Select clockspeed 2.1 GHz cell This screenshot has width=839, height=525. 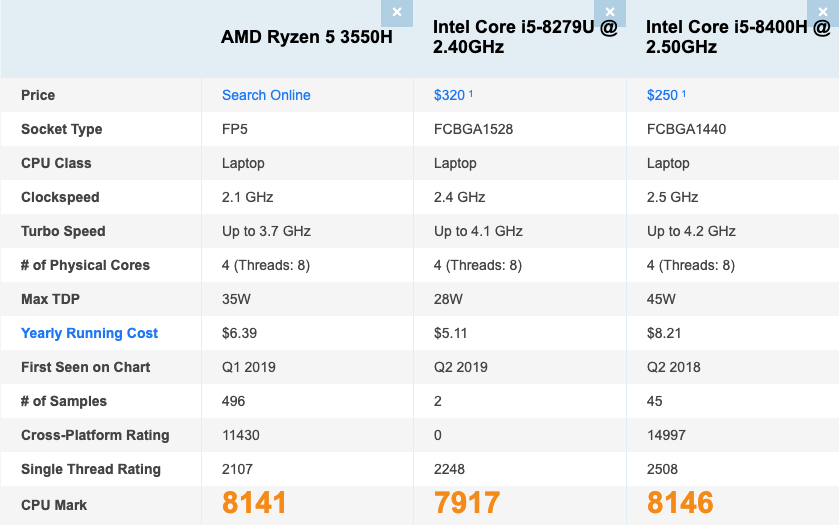pos(248,197)
